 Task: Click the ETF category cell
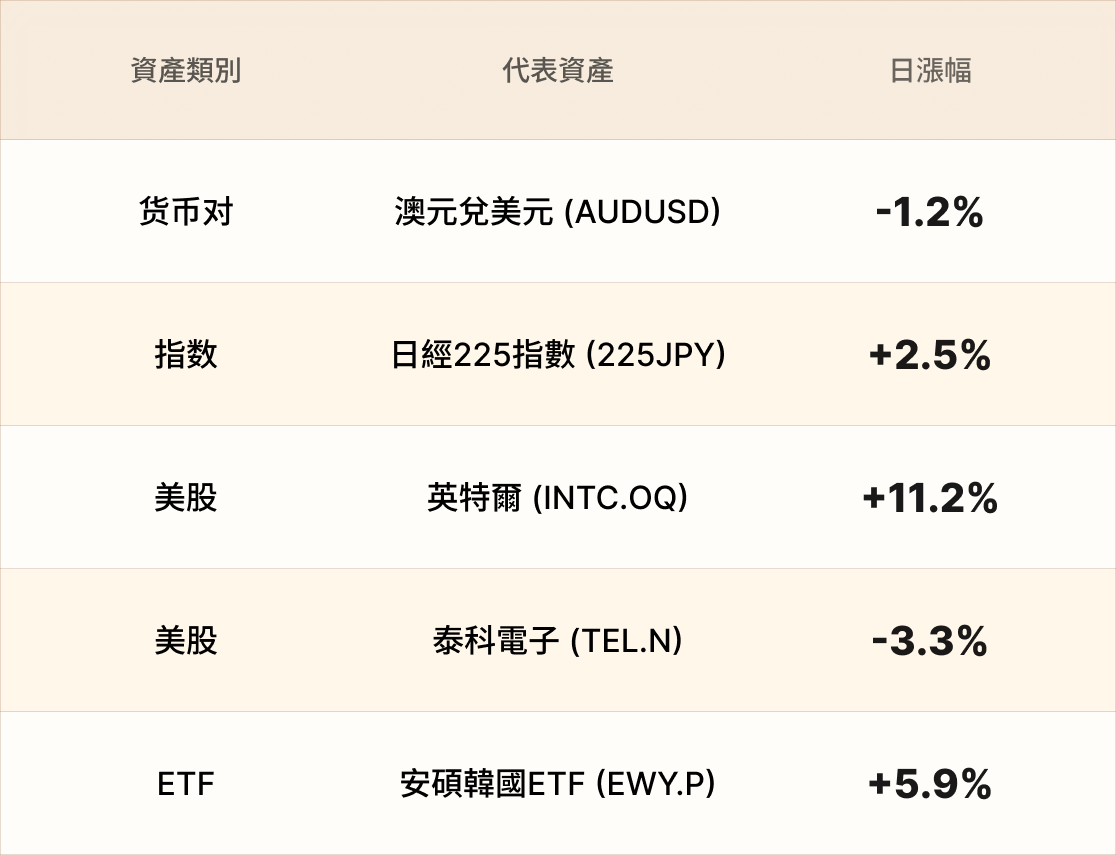pyautogui.click(x=186, y=785)
